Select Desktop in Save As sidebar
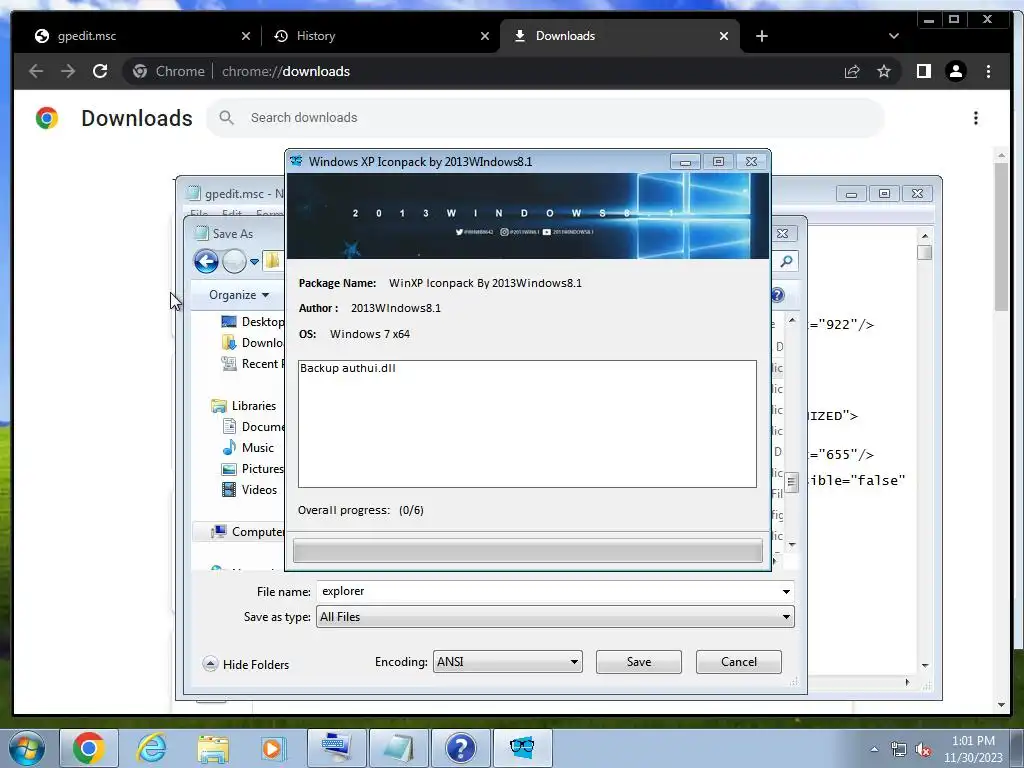 click(252, 321)
